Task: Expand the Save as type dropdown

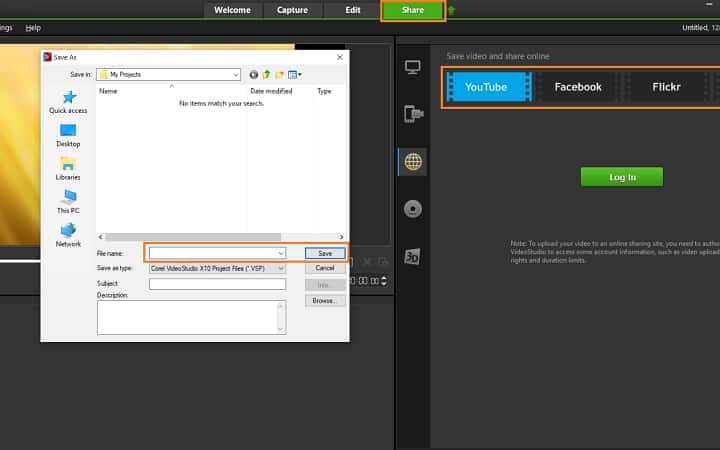Action: coord(281,268)
